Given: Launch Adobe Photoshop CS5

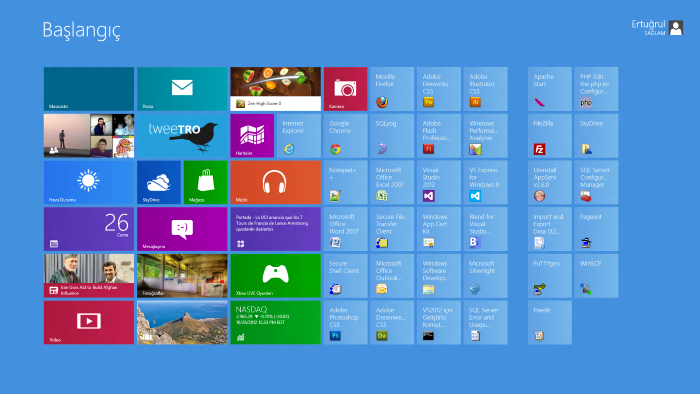Looking at the screenshot, I should pyautogui.click(x=346, y=323).
